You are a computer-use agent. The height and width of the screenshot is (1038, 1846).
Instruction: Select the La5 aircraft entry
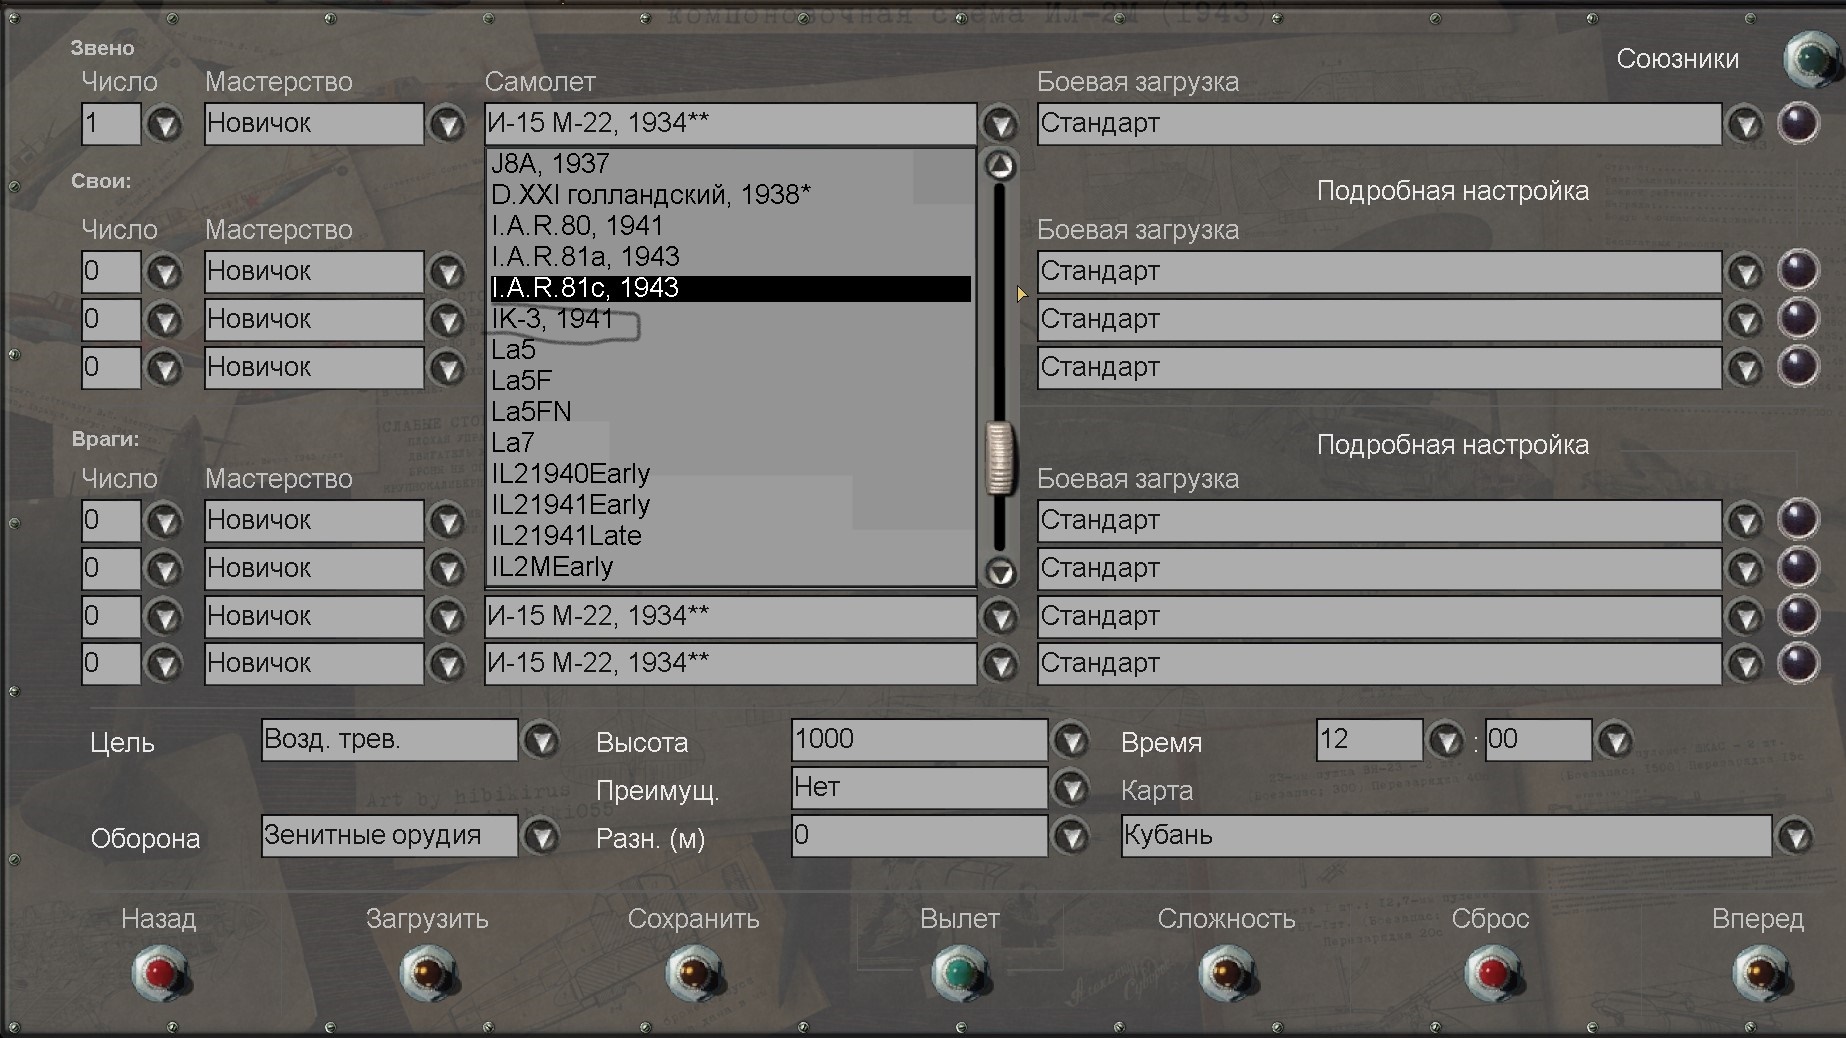coord(731,350)
